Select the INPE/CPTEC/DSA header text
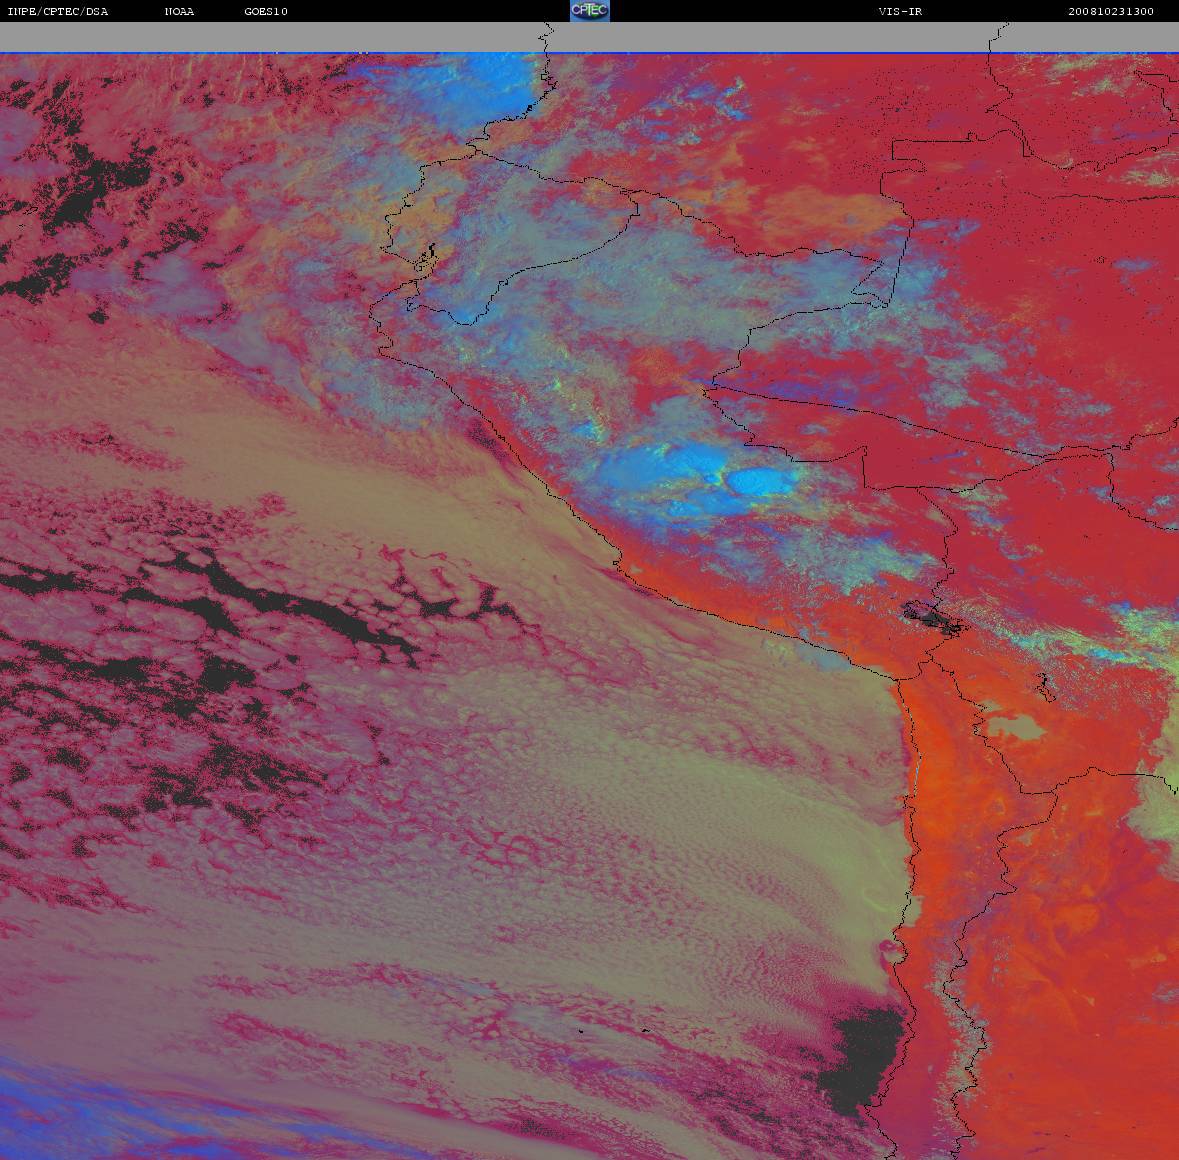The width and height of the screenshot is (1179, 1160). [x=58, y=11]
